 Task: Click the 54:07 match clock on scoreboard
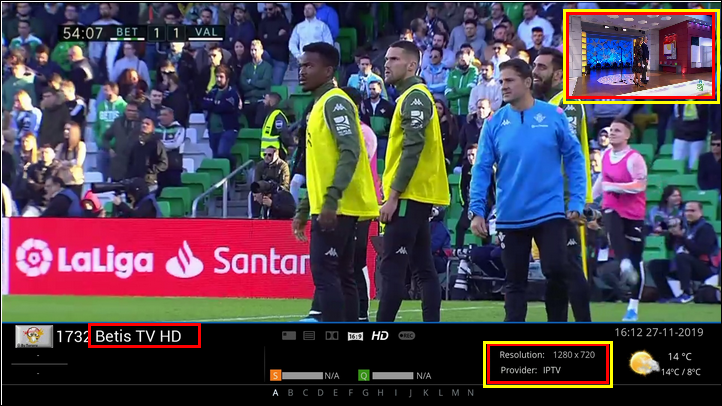[x=83, y=33]
